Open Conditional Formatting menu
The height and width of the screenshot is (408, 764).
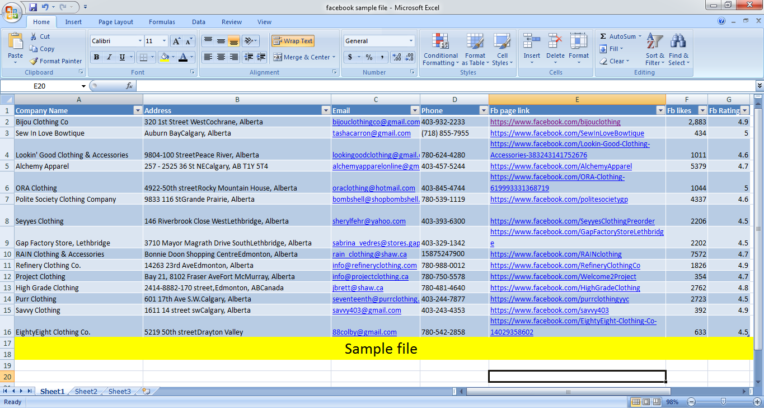[x=440, y=50]
